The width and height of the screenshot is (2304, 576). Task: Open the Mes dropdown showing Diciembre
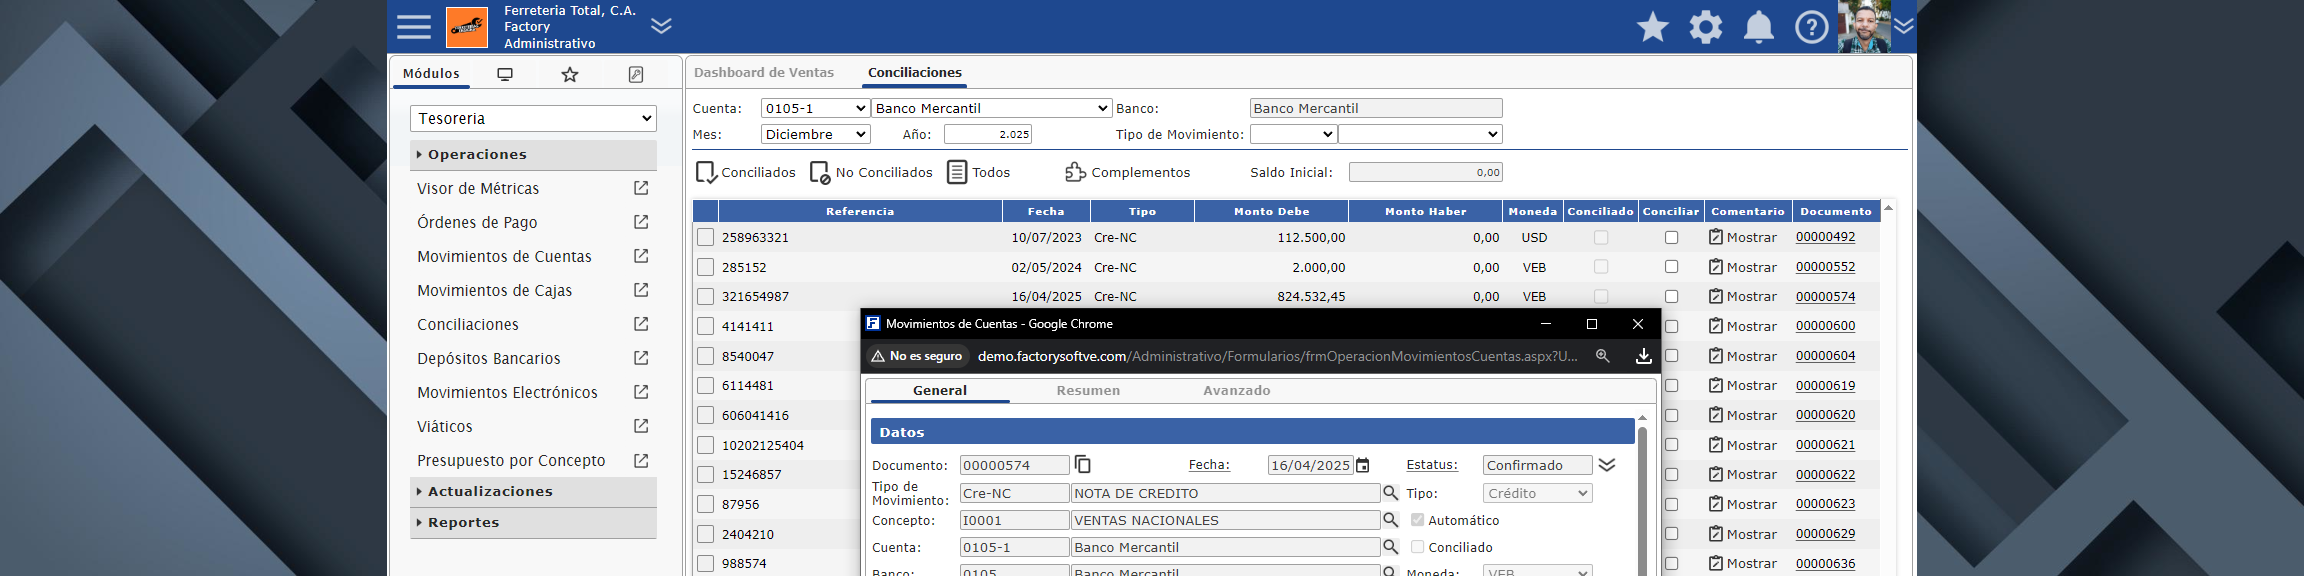(x=815, y=134)
